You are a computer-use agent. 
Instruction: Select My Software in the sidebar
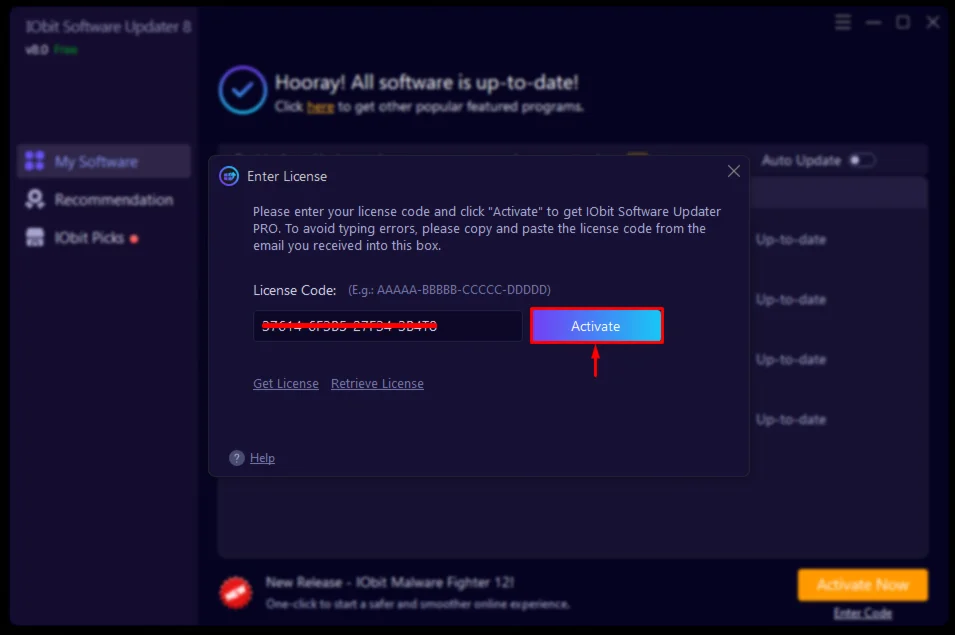click(104, 161)
